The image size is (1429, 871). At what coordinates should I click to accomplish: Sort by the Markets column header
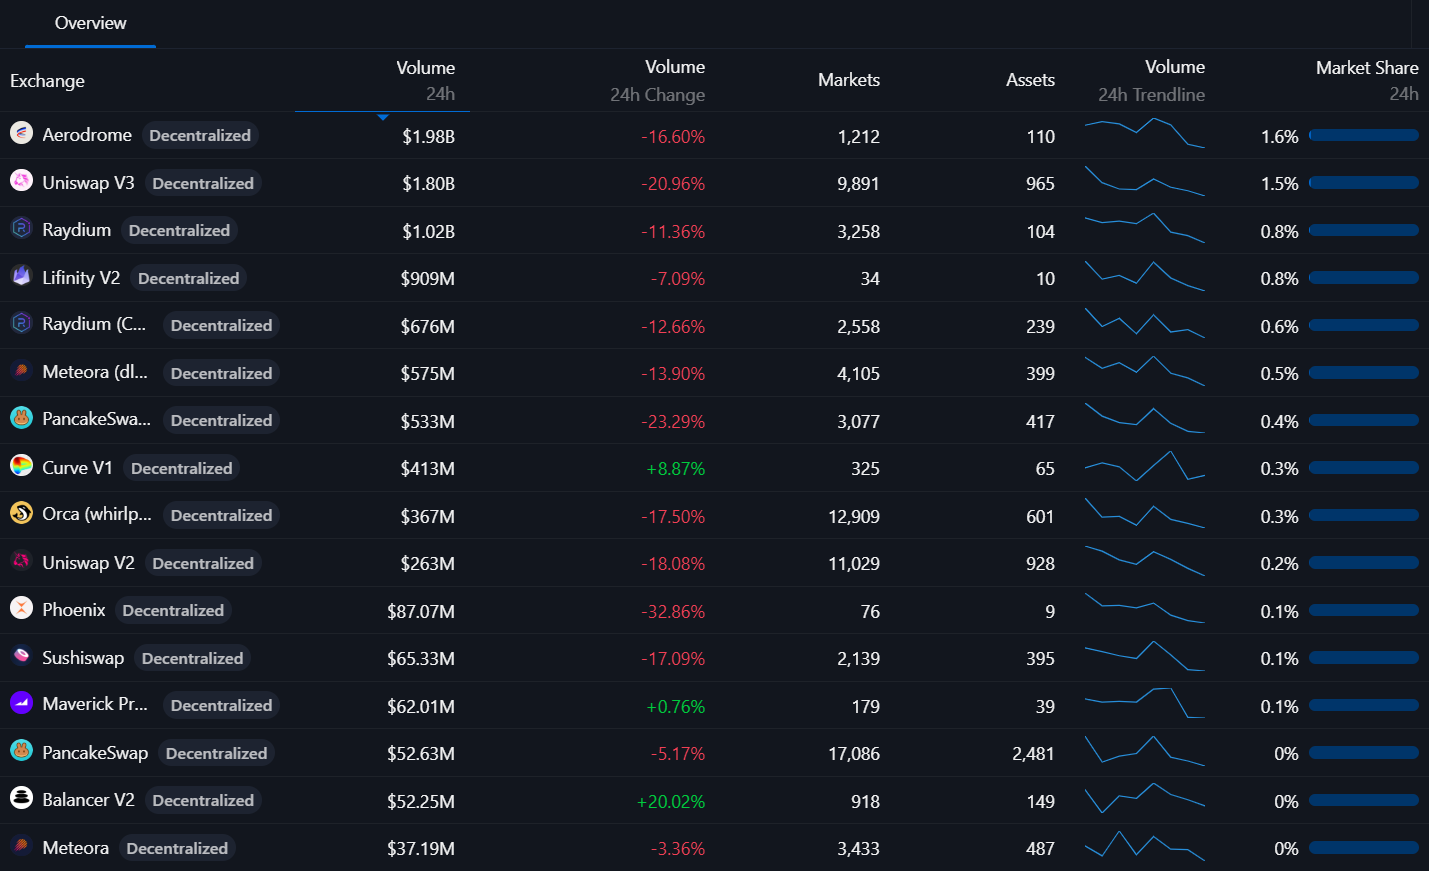(848, 80)
